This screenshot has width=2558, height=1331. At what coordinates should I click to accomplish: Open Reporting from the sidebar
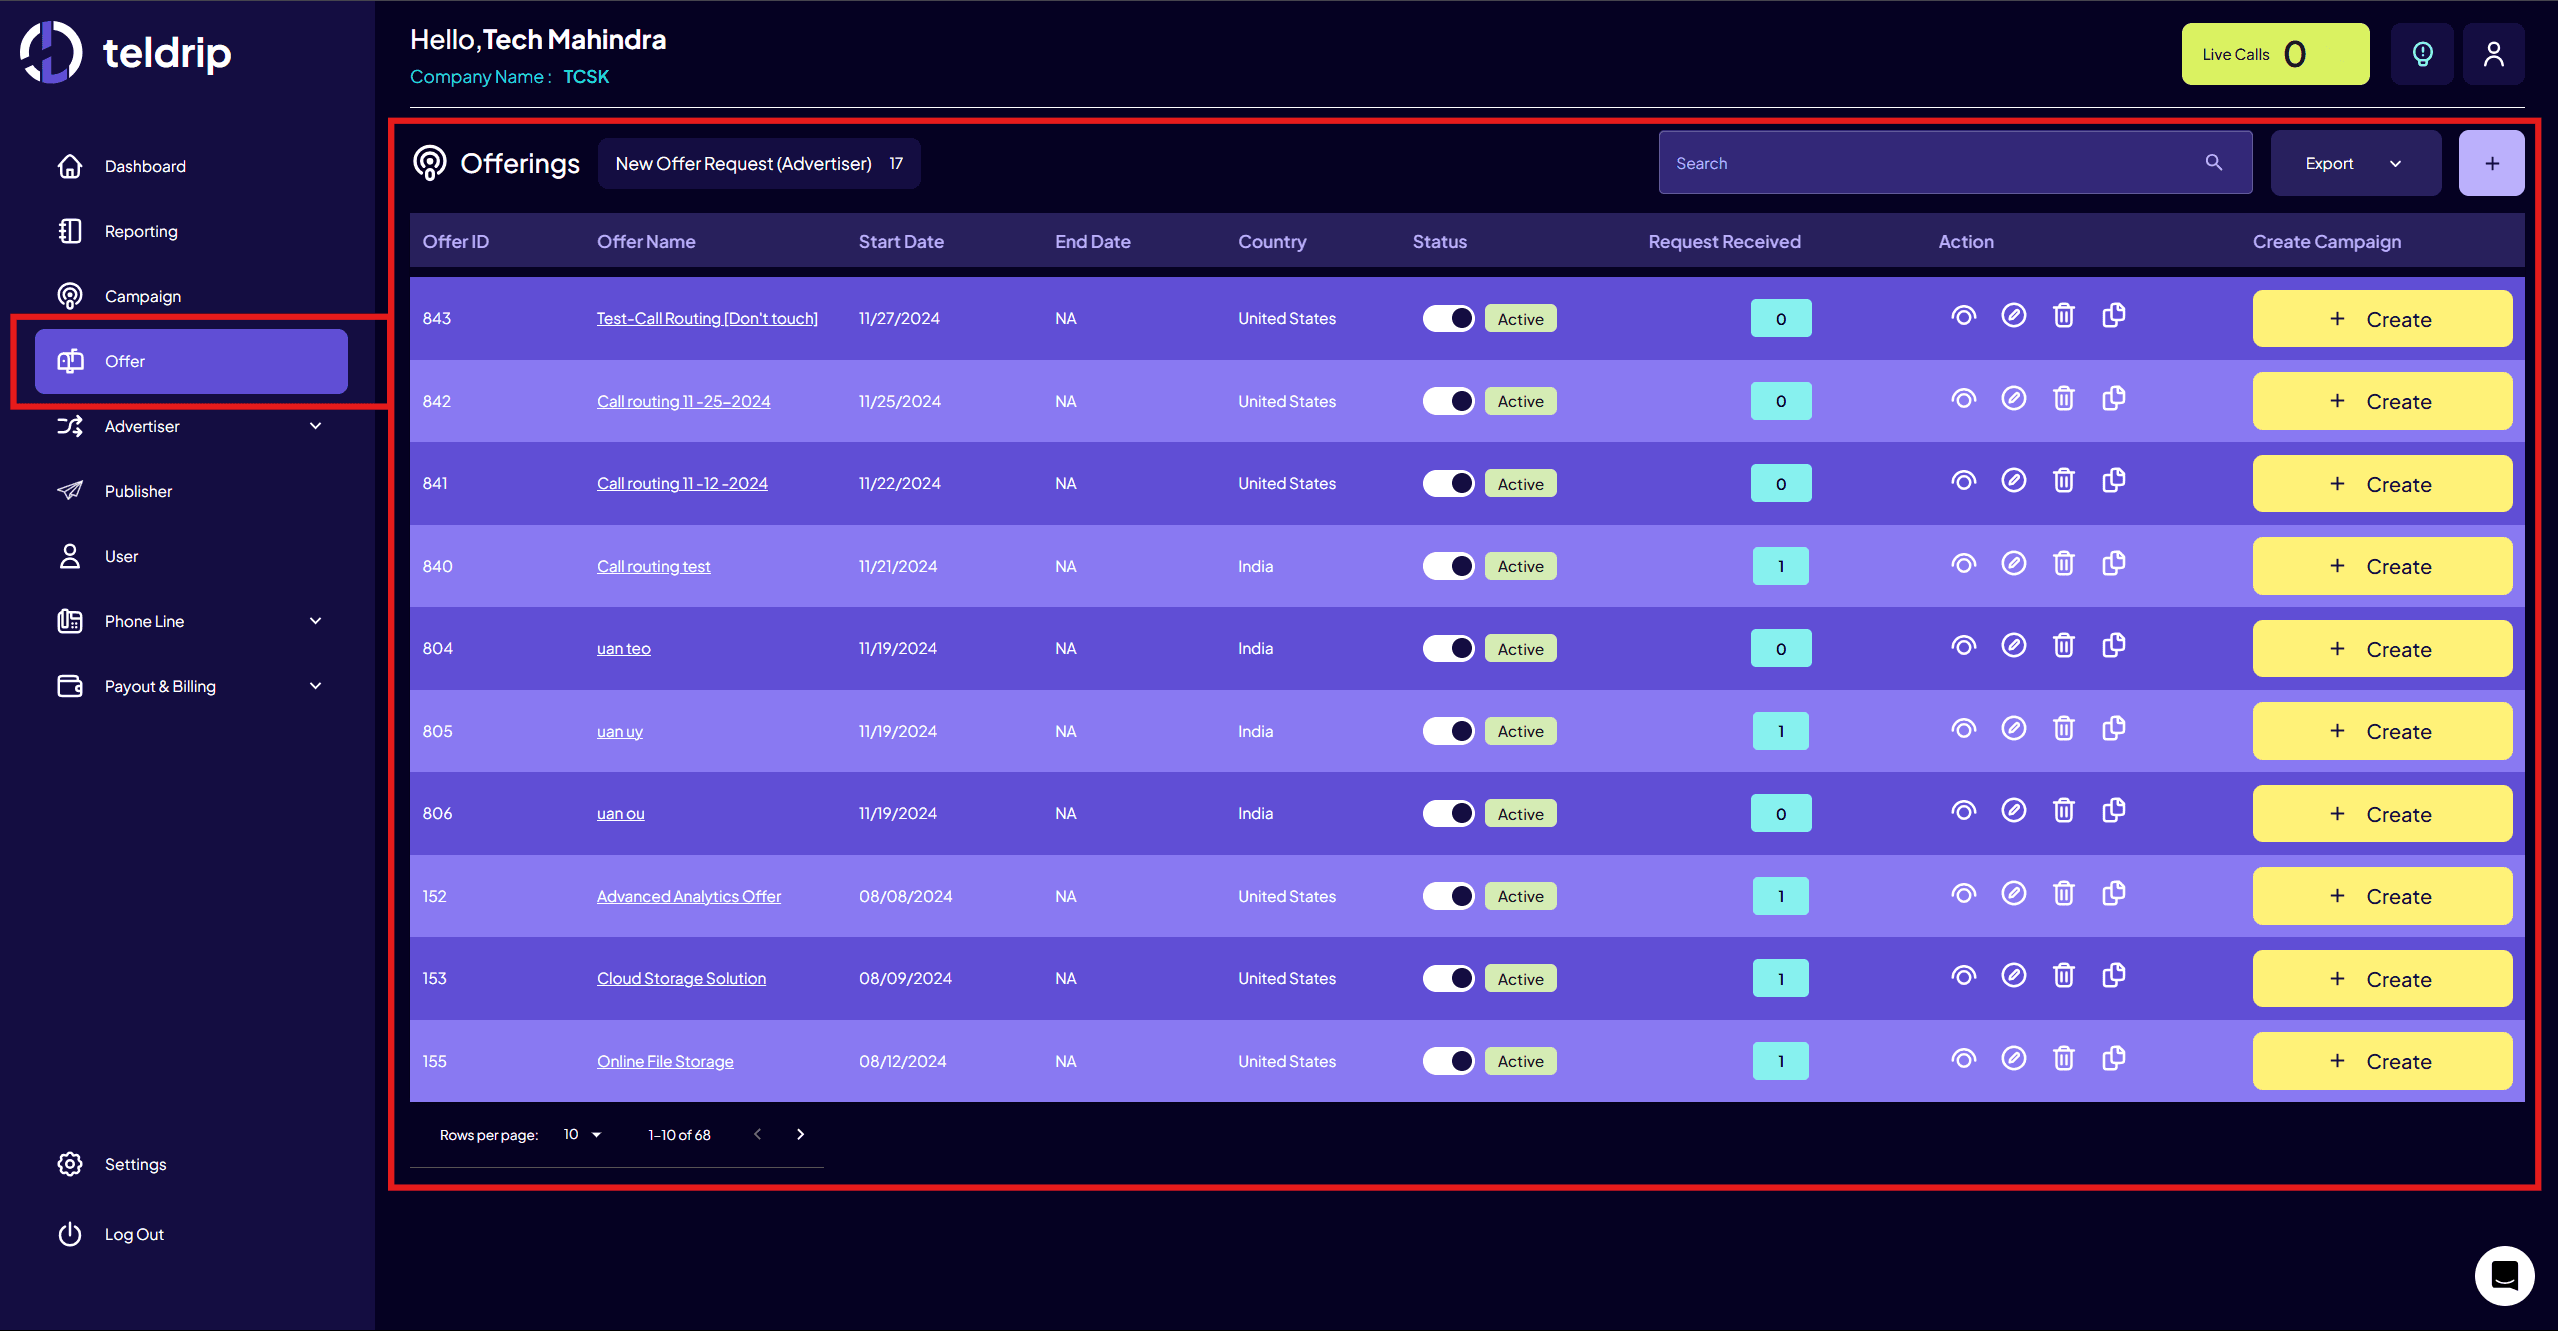[x=141, y=231]
